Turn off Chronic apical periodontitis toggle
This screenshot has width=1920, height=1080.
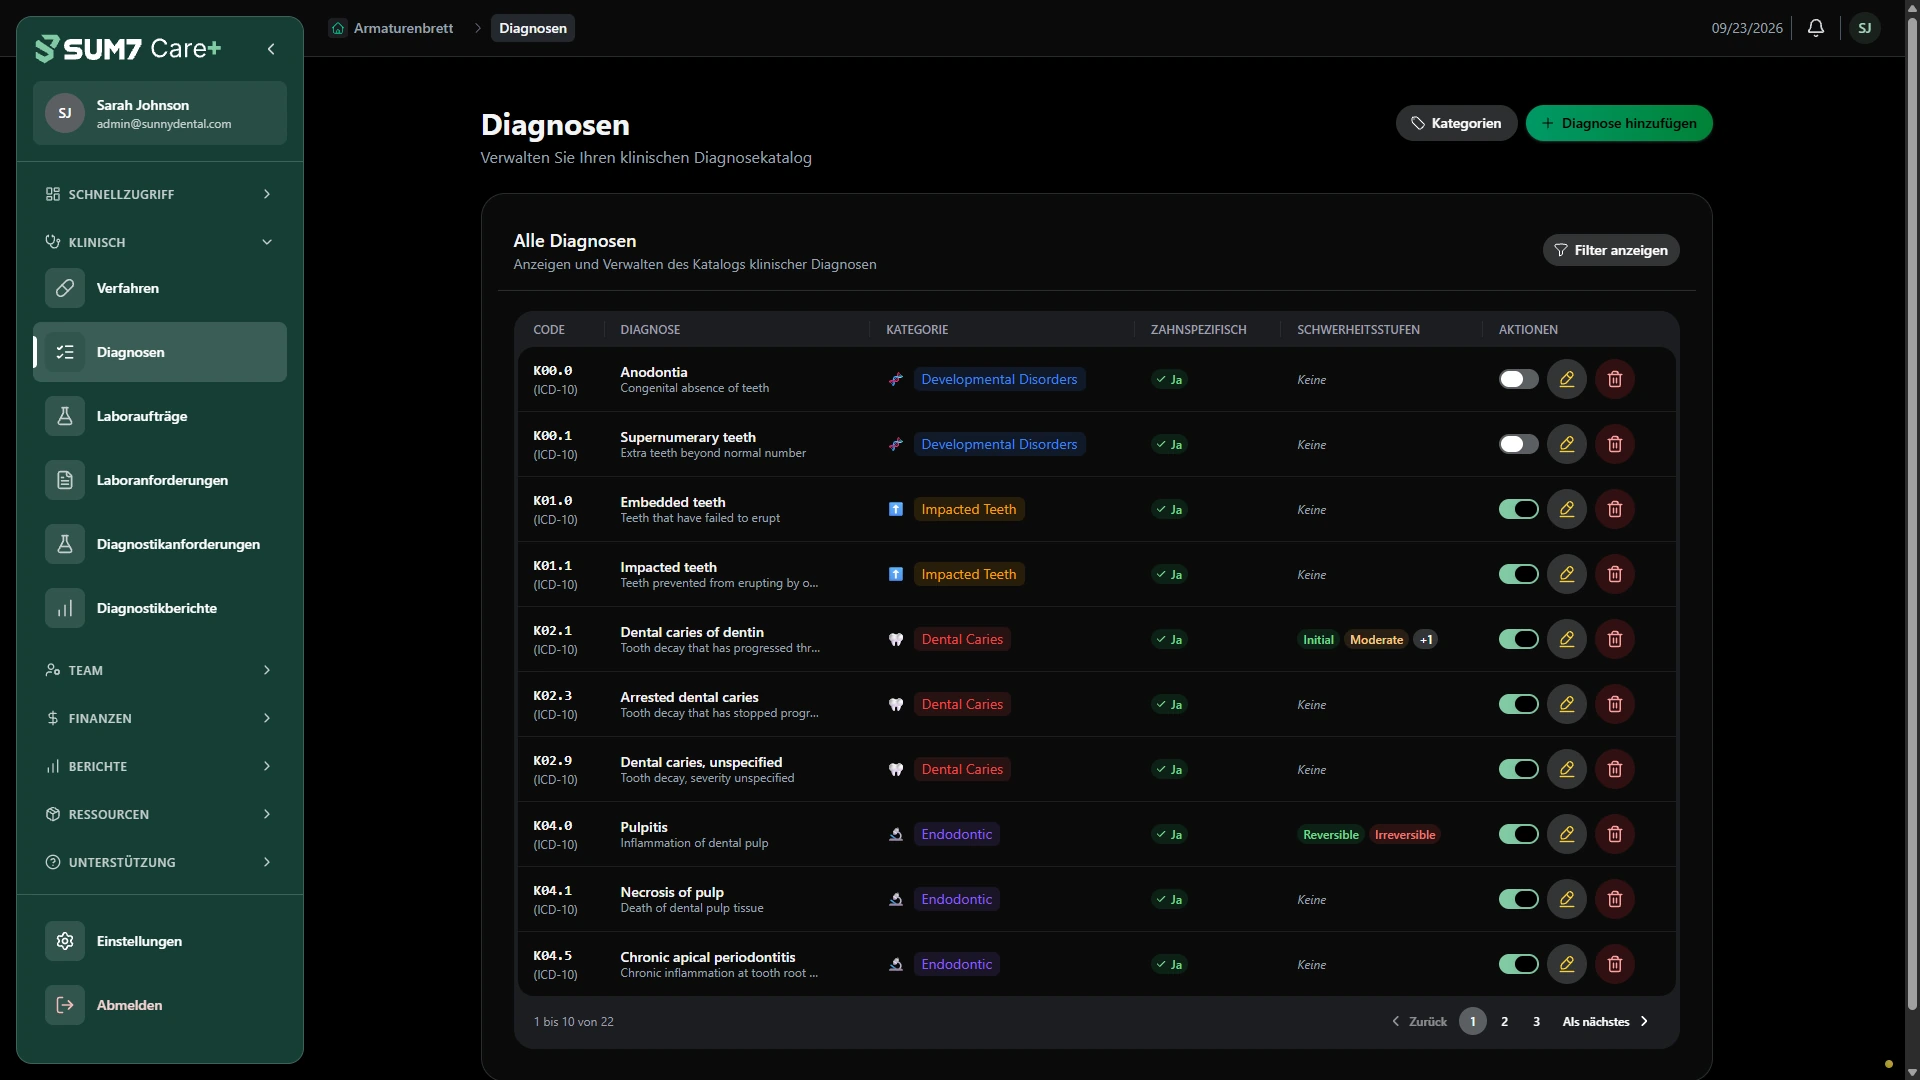1518,964
